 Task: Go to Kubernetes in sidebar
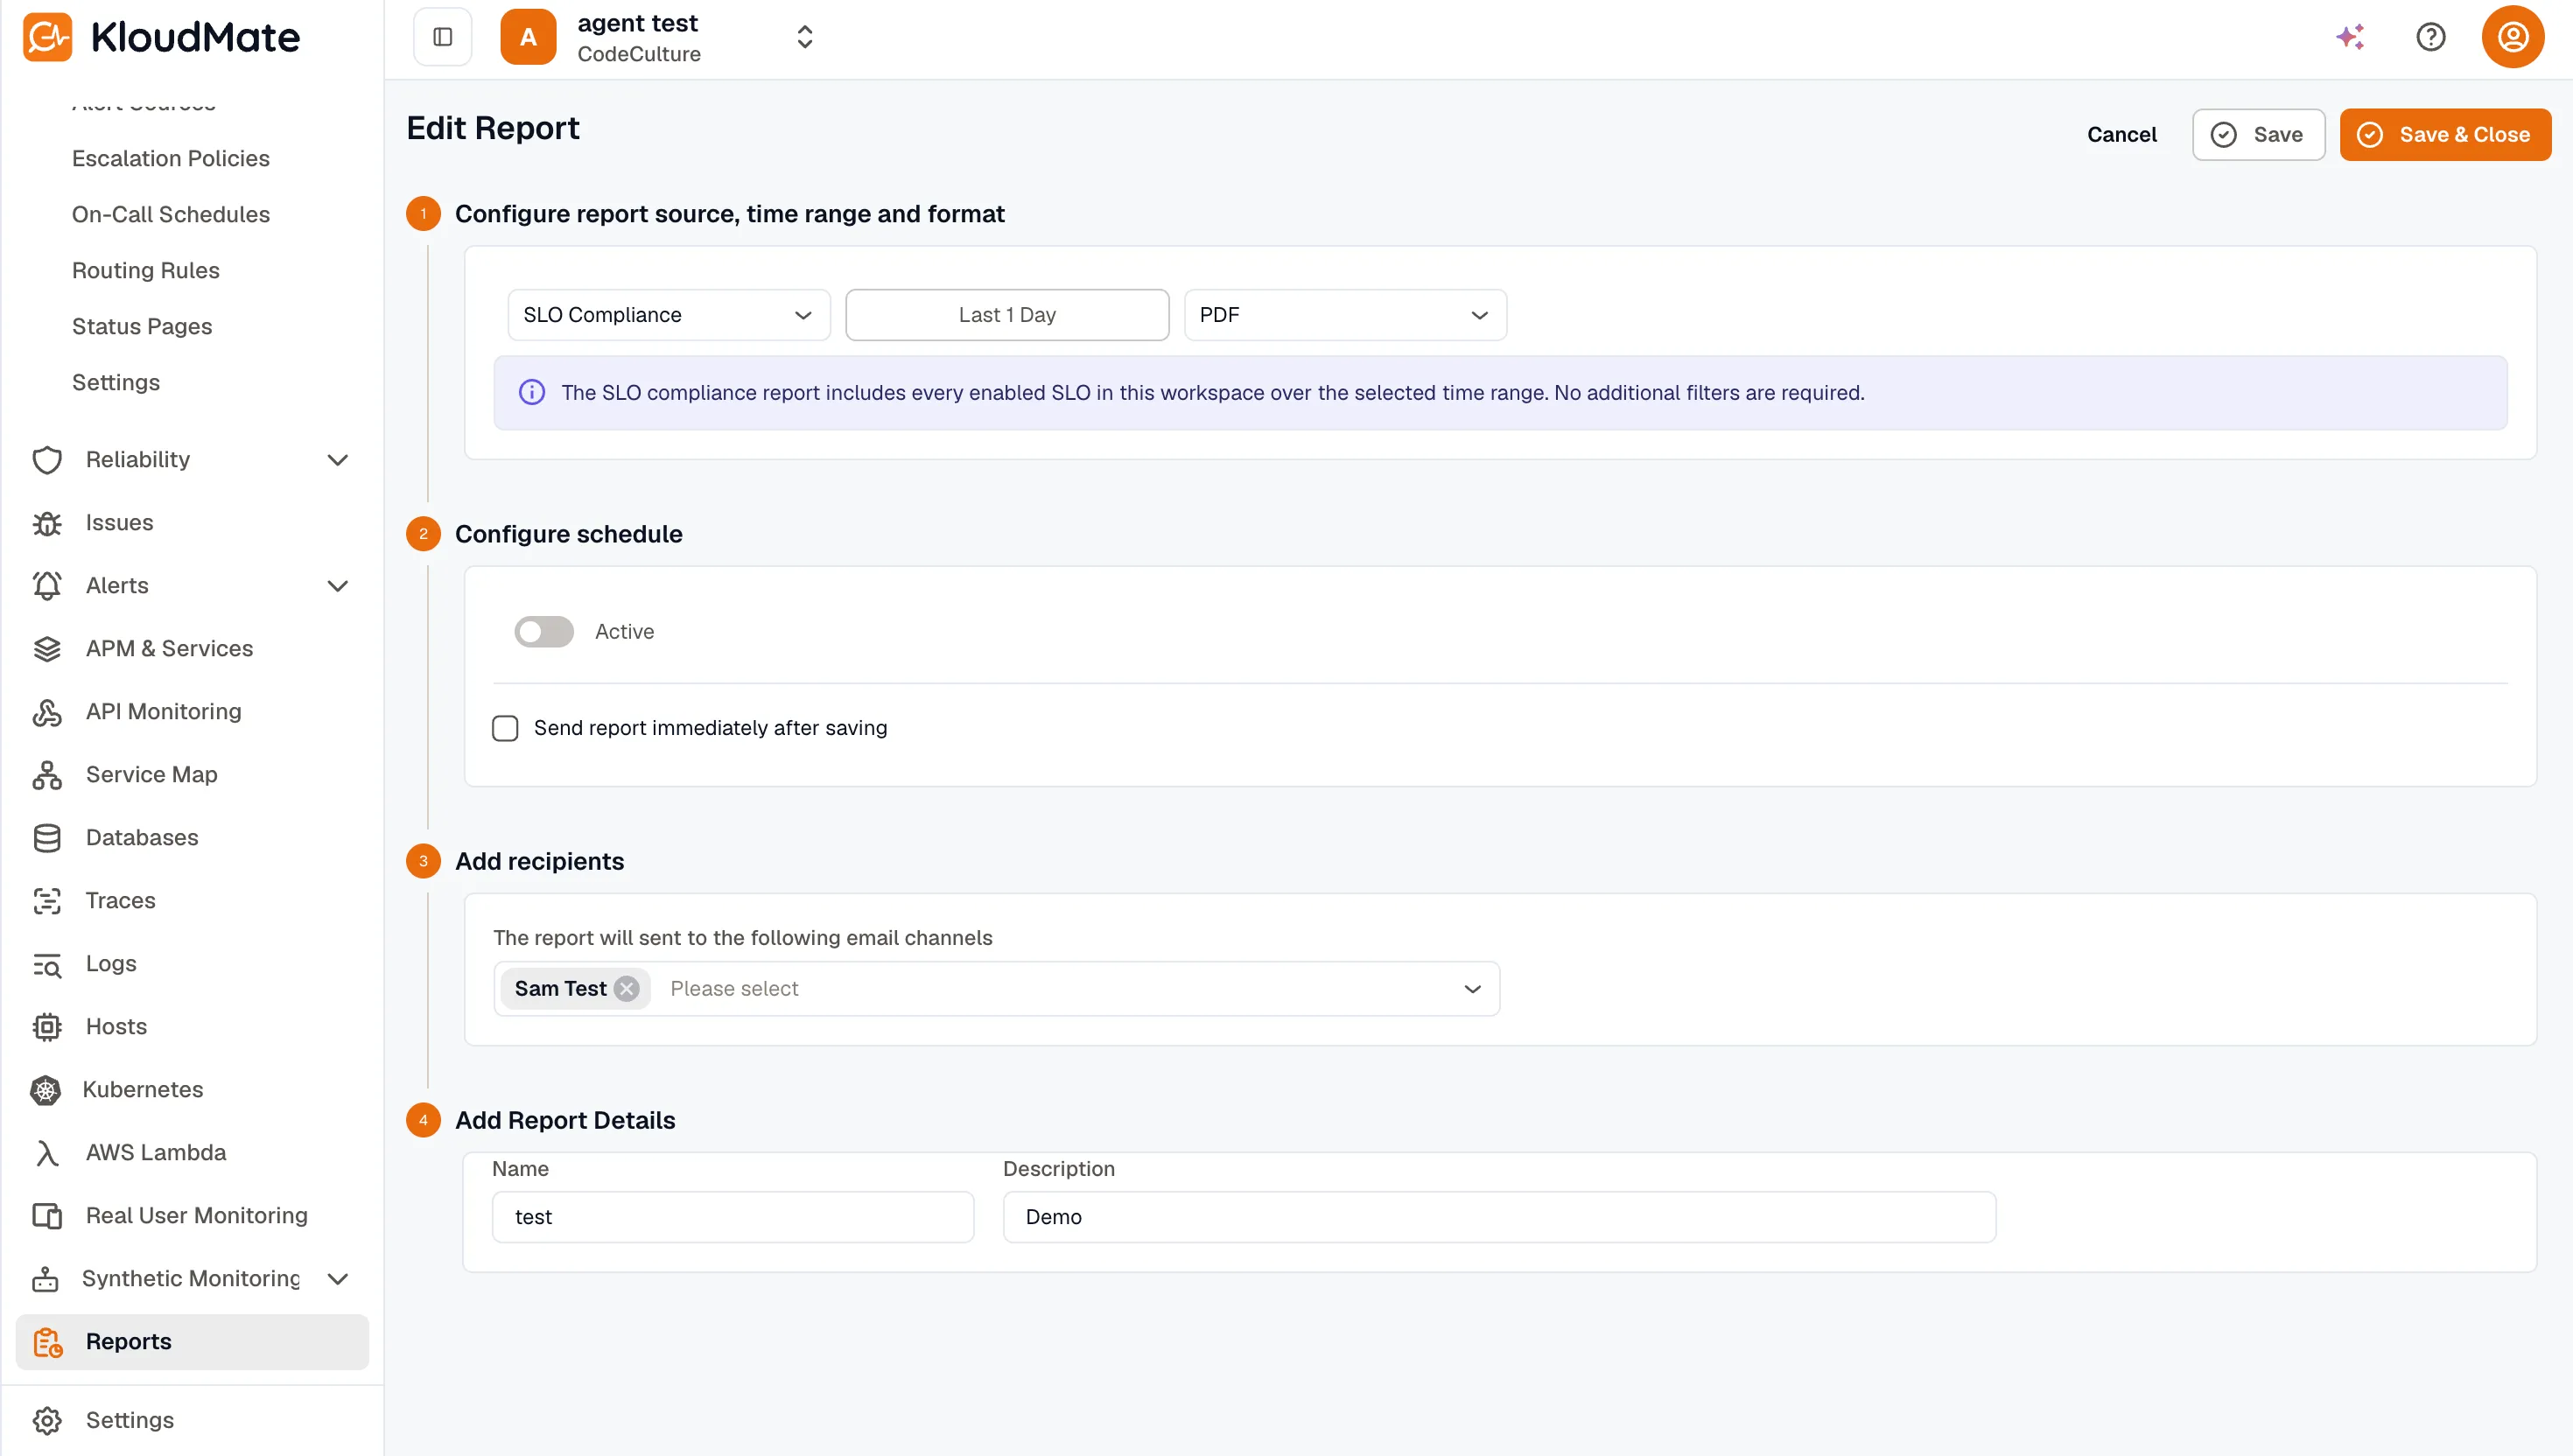pyautogui.click(x=143, y=1090)
